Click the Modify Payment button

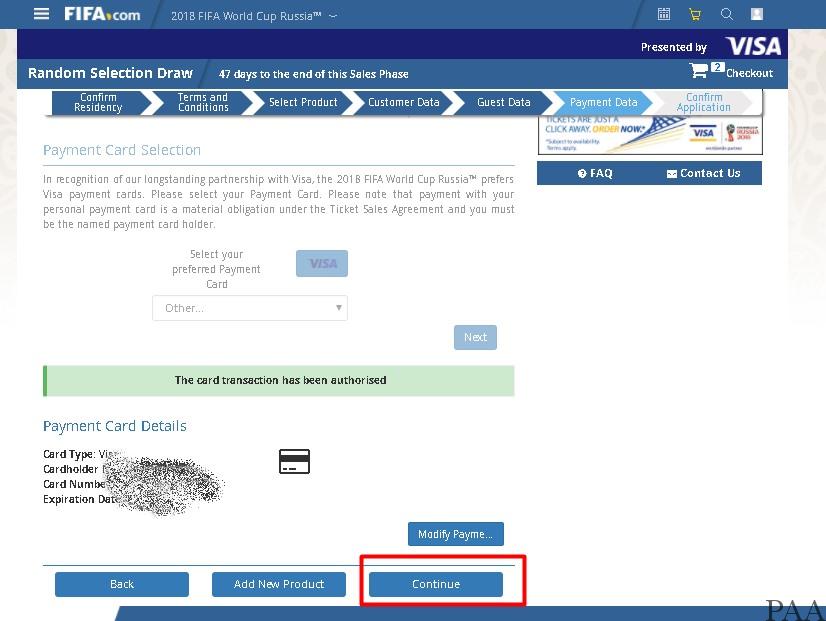[456, 534]
